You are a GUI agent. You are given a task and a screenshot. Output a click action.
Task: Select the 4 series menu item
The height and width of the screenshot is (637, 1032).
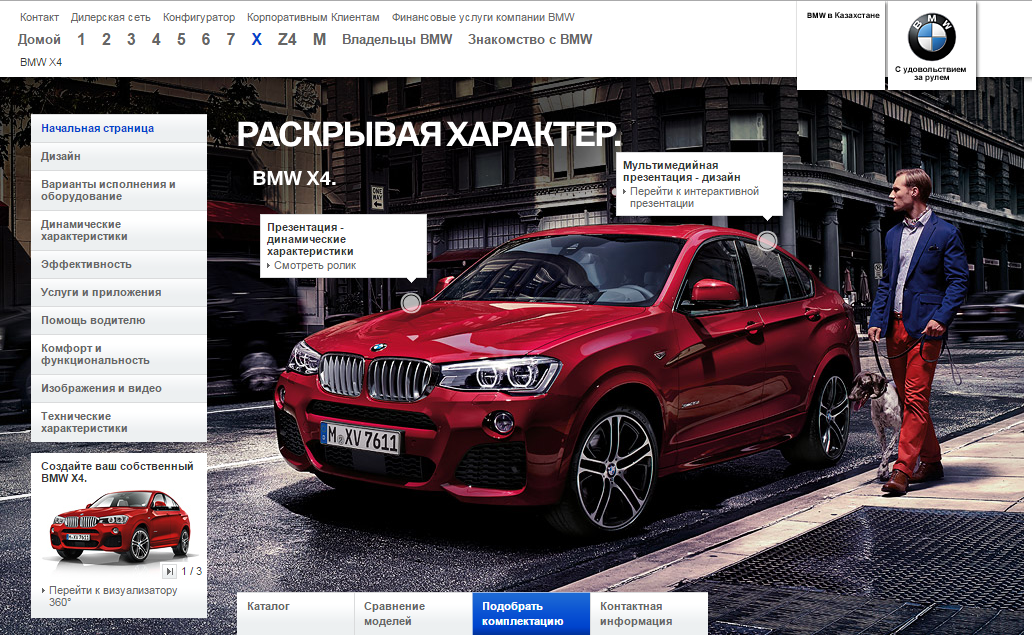[x=156, y=39]
